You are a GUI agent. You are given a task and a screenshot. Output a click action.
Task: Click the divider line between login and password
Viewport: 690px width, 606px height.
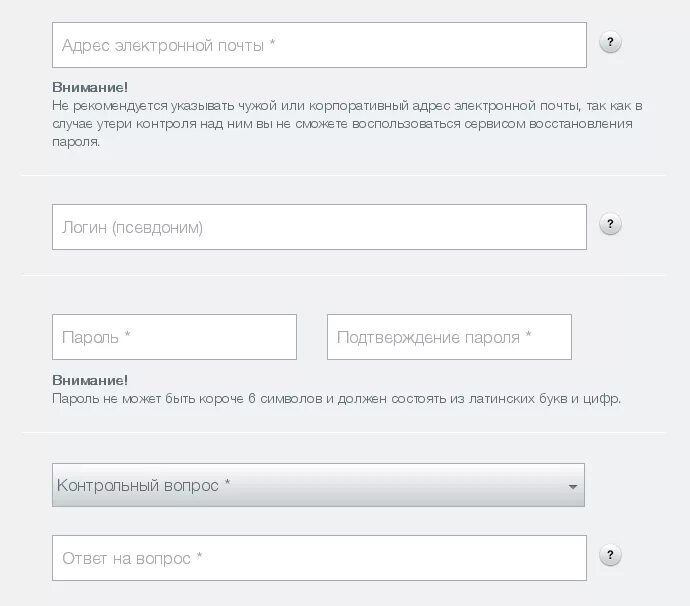pyautogui.click(x=343, y=275)
